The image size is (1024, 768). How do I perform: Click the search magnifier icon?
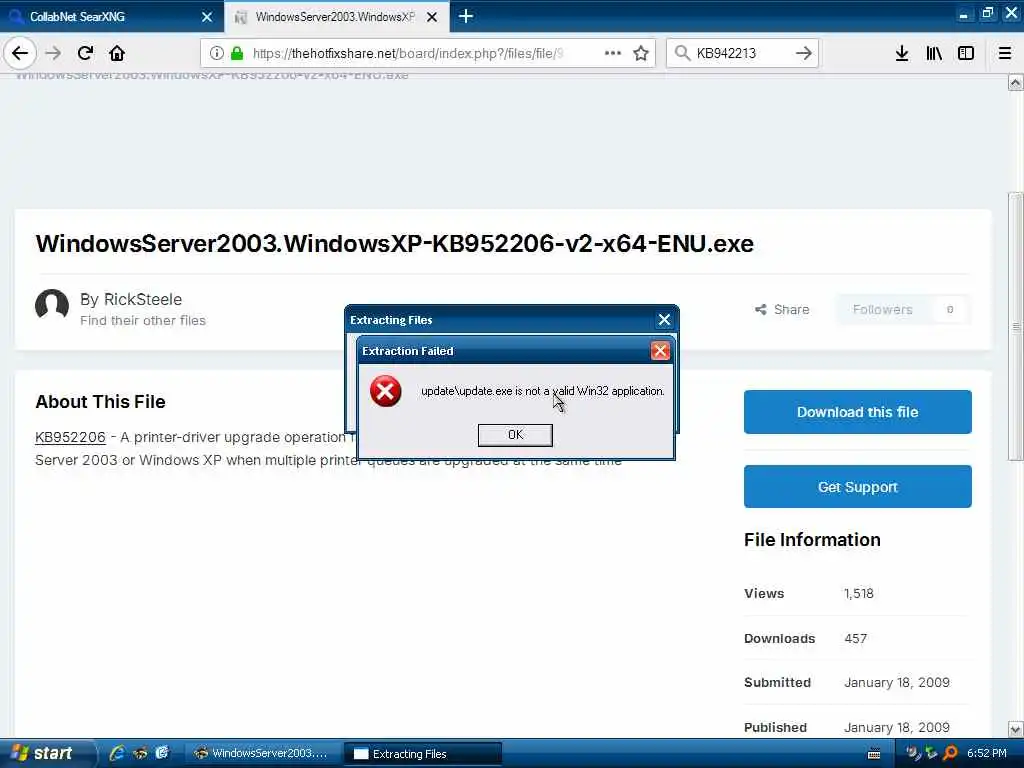(x=682, y=53)
